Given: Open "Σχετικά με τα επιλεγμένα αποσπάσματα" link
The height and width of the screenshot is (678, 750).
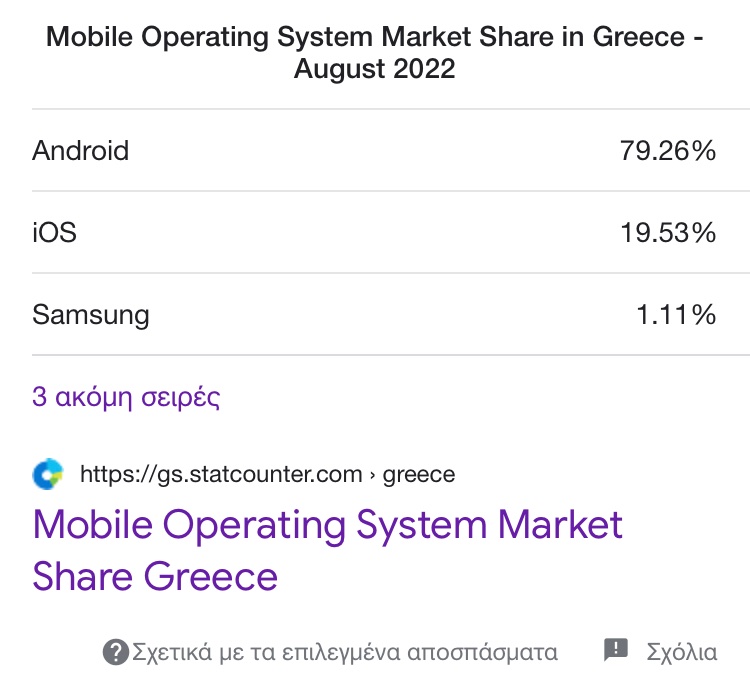Looking at the screenshot, I should click(345, 652).
